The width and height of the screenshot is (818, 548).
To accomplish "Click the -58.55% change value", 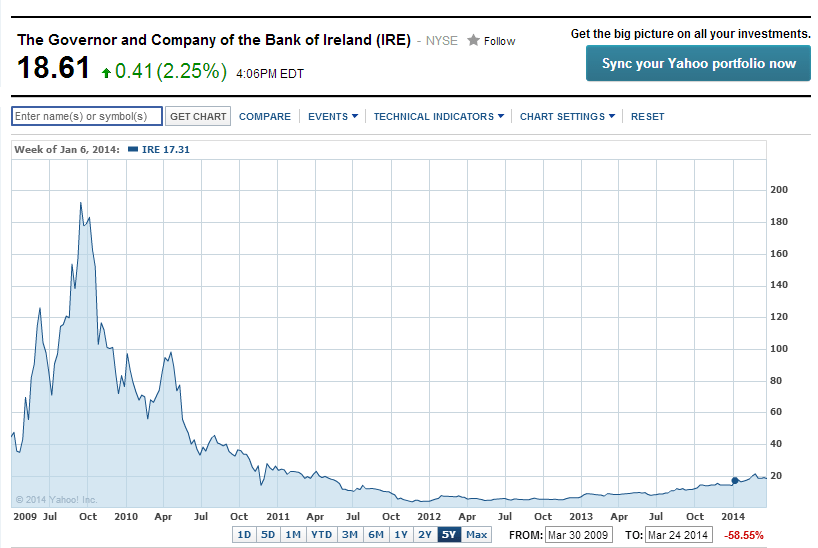I will pyautogui.click(x=743, y=535).
